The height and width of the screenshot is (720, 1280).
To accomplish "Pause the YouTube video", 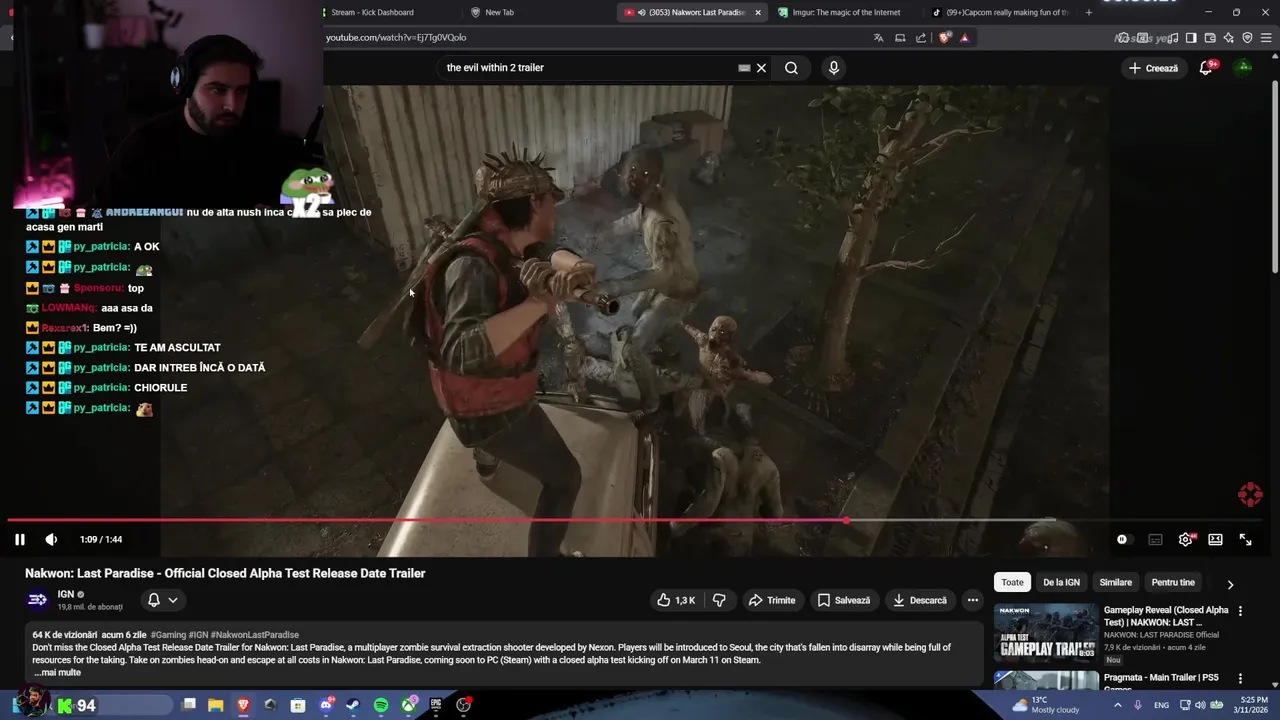I will click(x=19, y=539).
